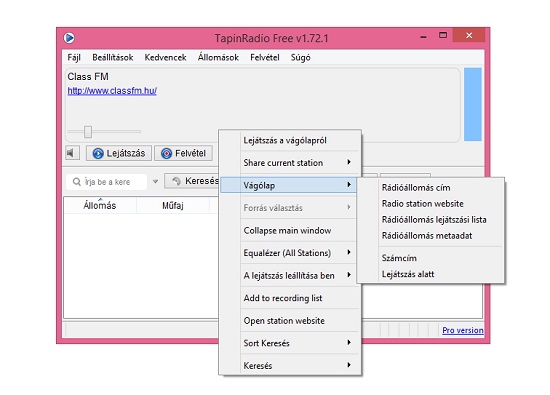Expand the Share current station submenu
The image size is (550, 395).
pyautogui.click(x=290, y=163)
